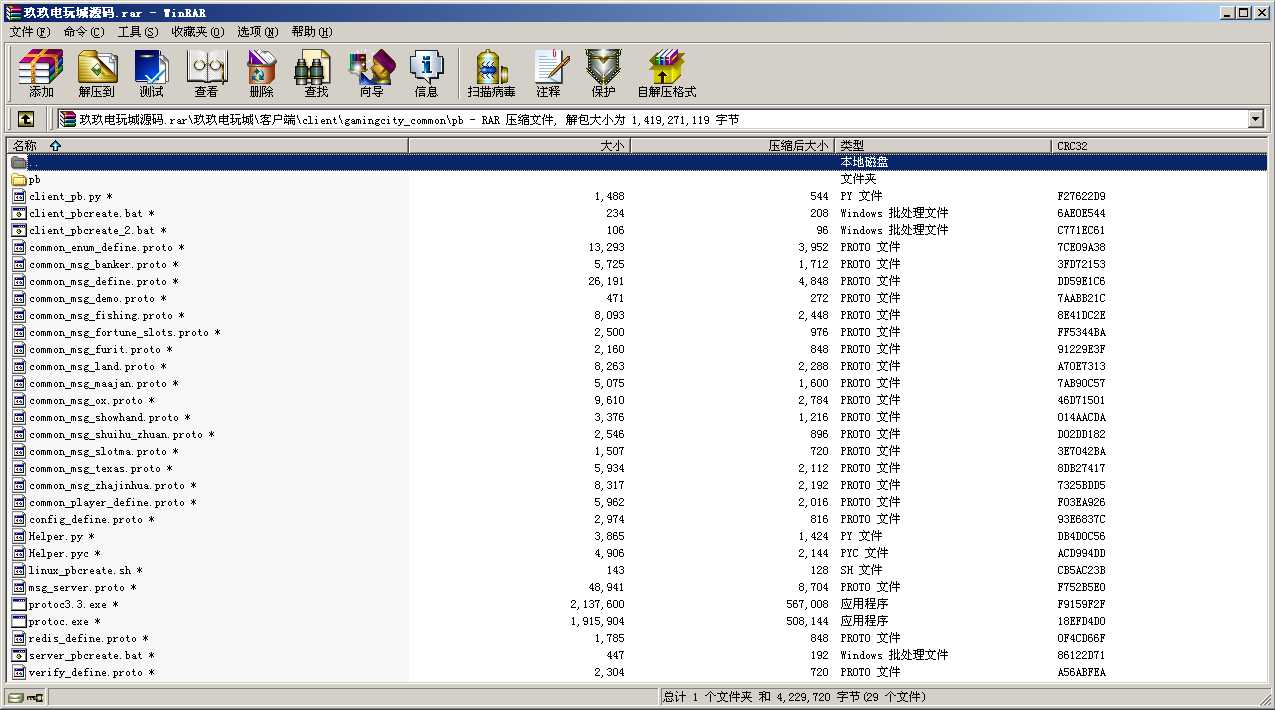This screenshot has height=710, width=1275.
Task: Select file common_msg_demo.proto
Action: point(97,299)
